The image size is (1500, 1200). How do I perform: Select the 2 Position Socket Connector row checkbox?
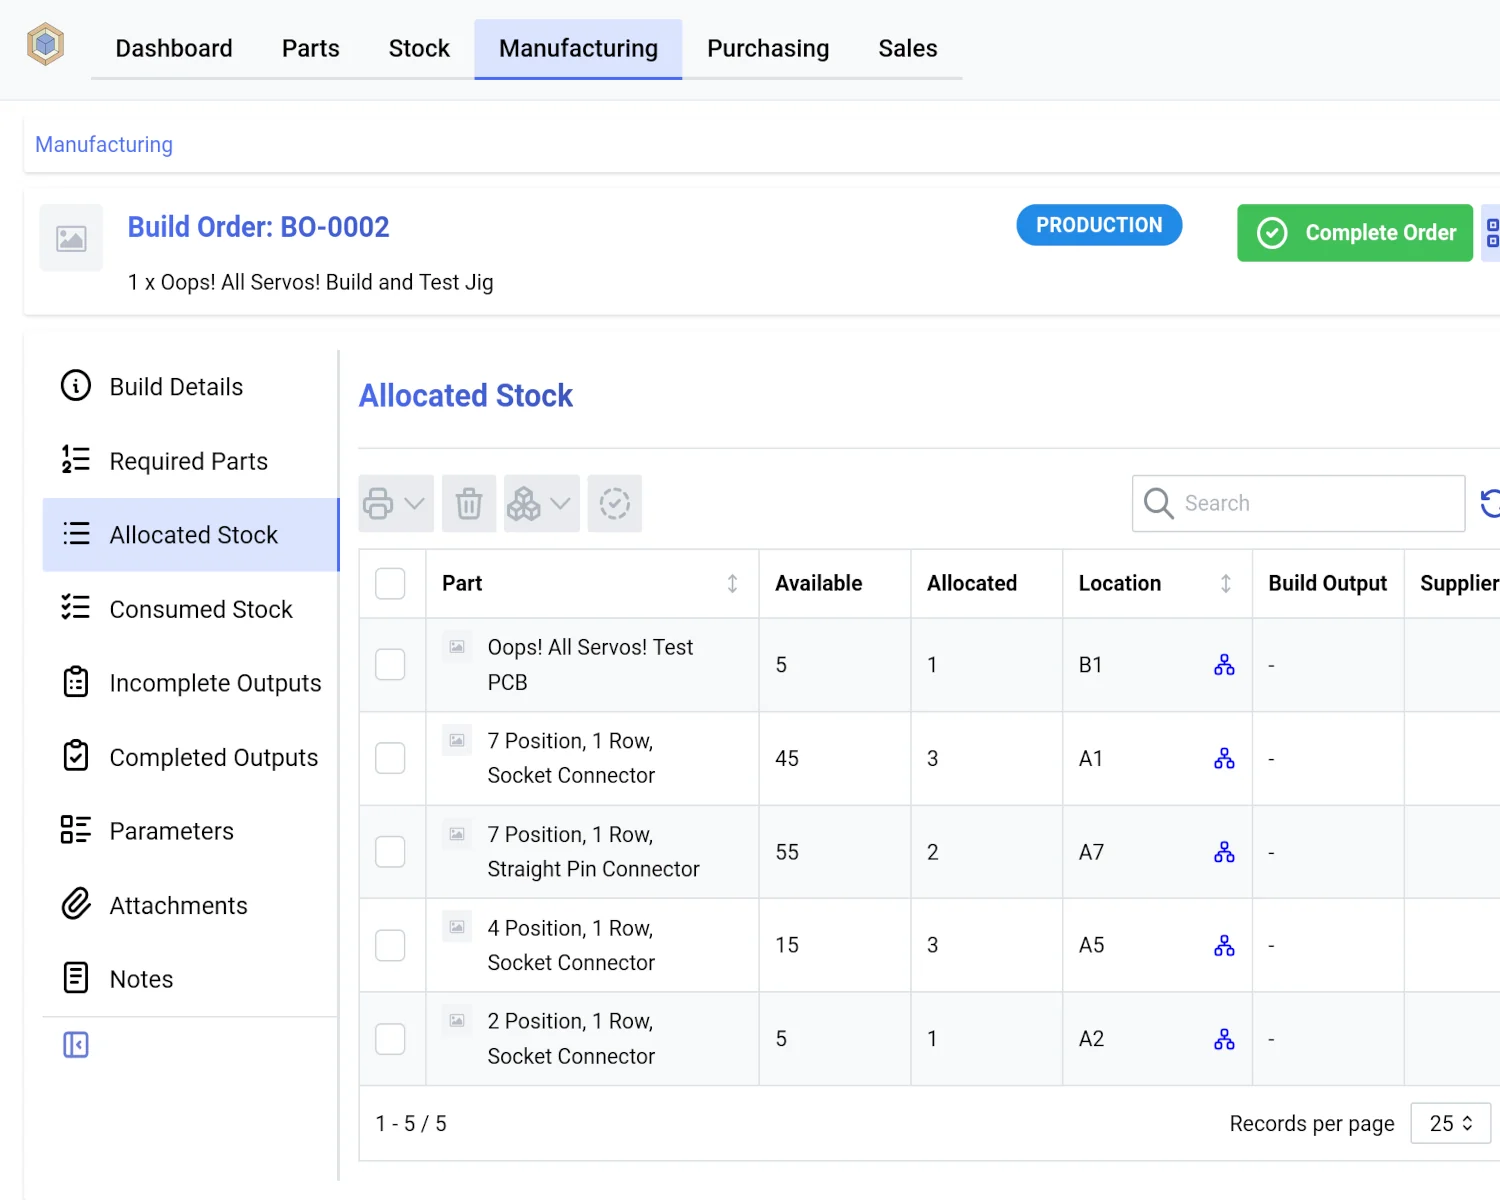(390, 1039)
